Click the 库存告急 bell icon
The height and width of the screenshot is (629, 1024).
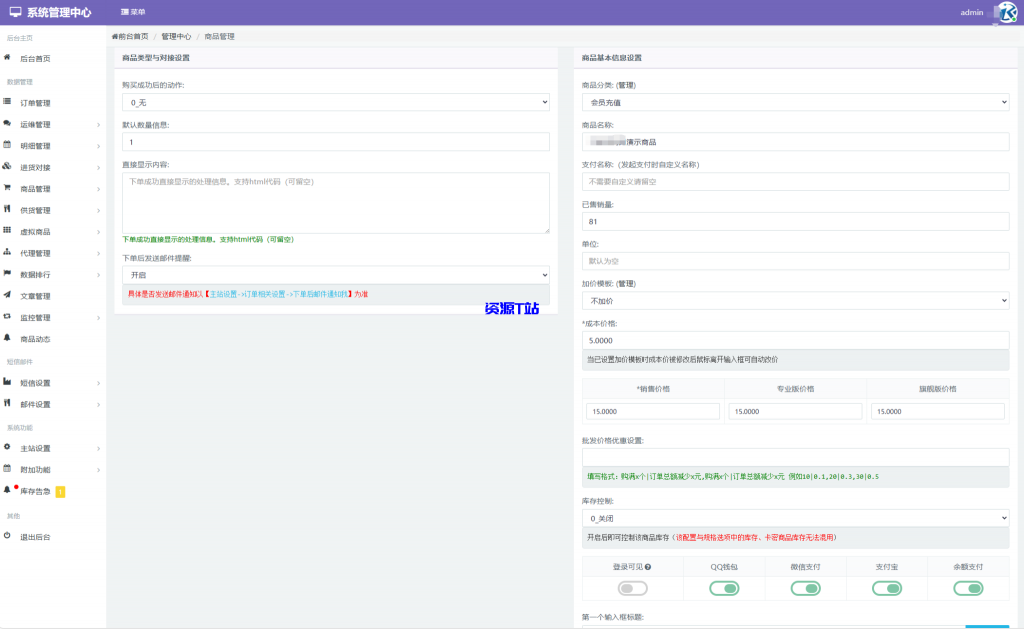pyautogui.click(x=8, y=490)
